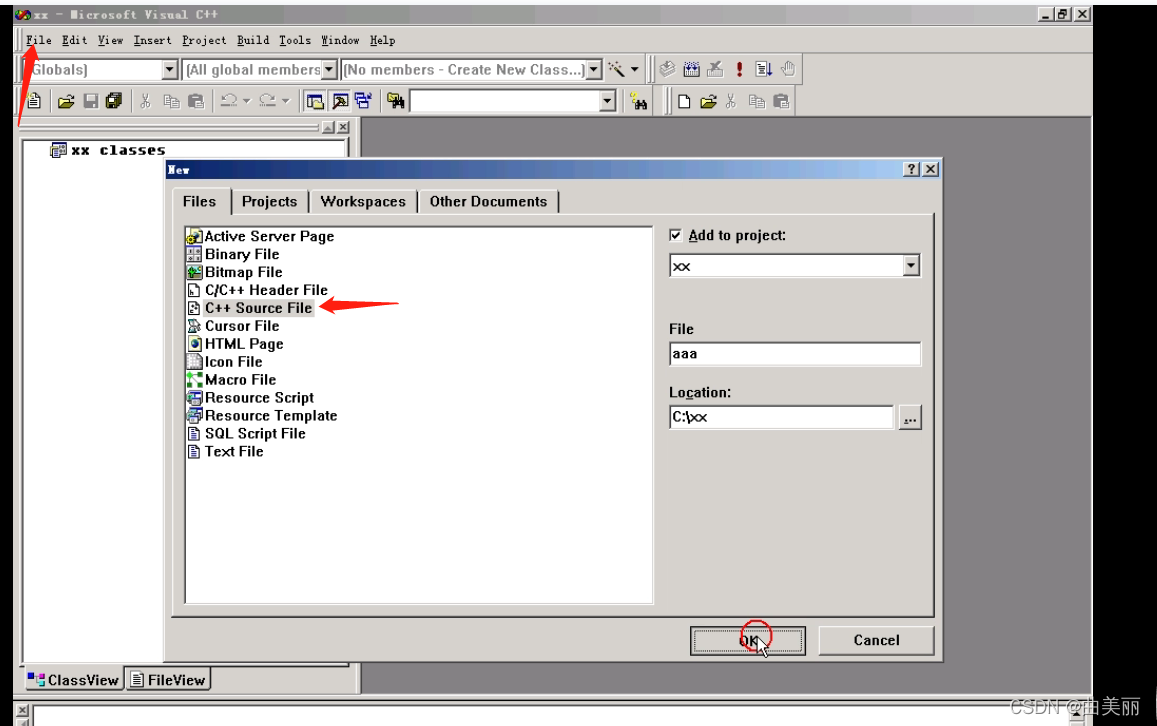Click the Cut scissors icon next to Save All
This screenshot has height=726, width=1157.
coord(145,101)
